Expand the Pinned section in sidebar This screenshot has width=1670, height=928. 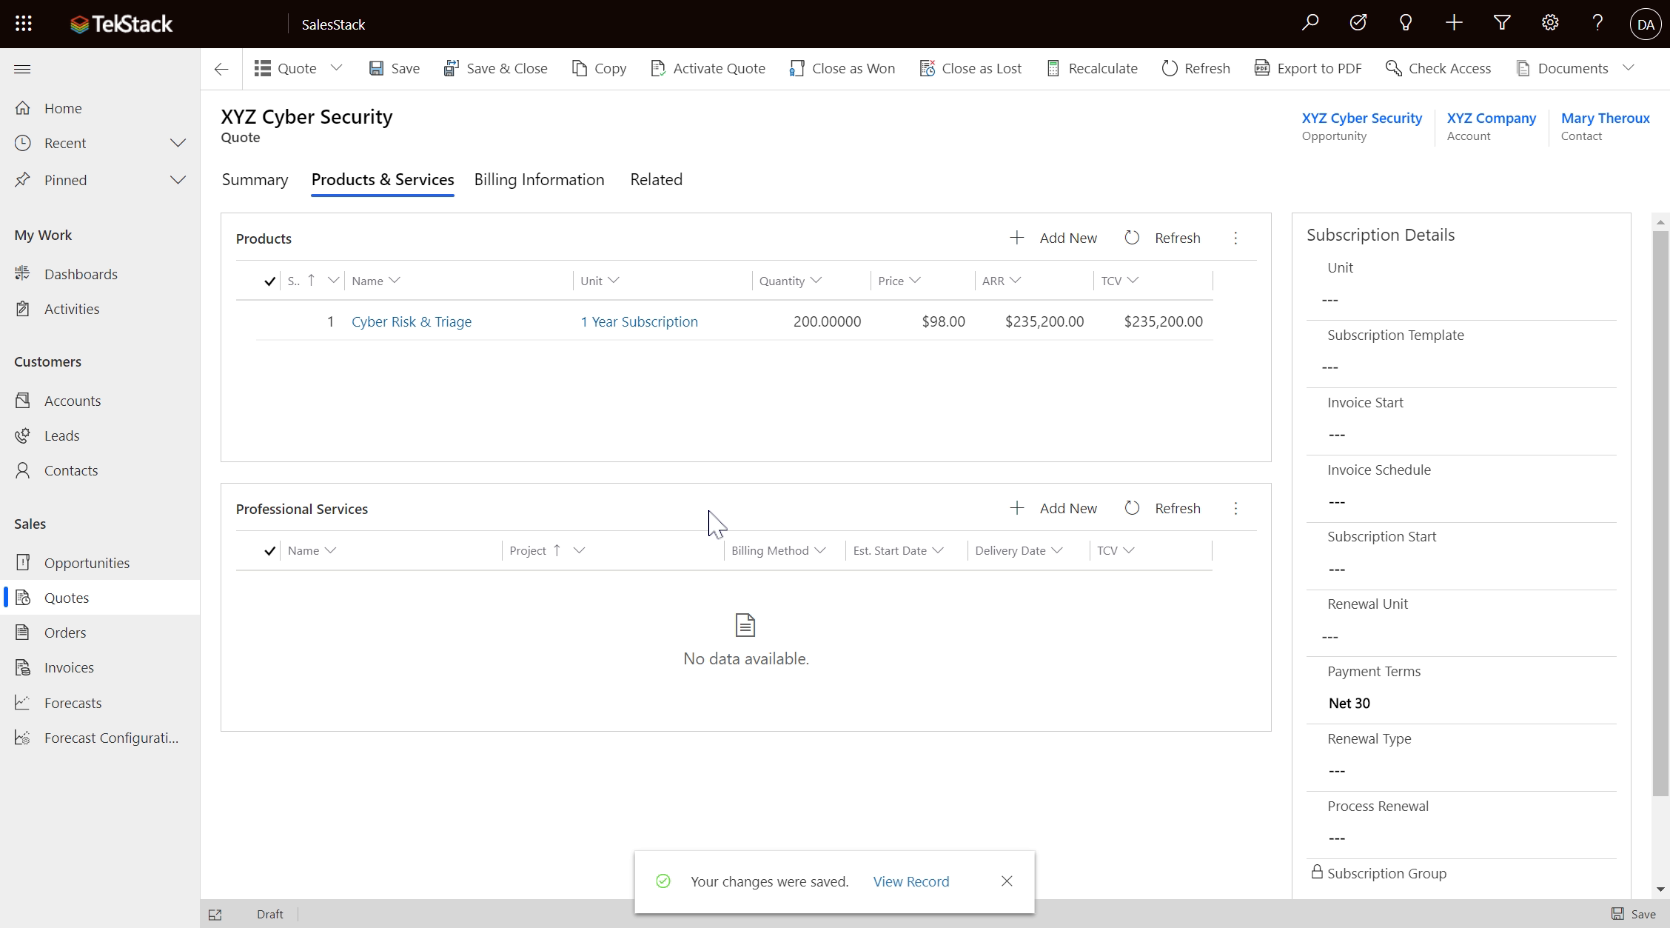pyautogui.click(x=178, y=180)
